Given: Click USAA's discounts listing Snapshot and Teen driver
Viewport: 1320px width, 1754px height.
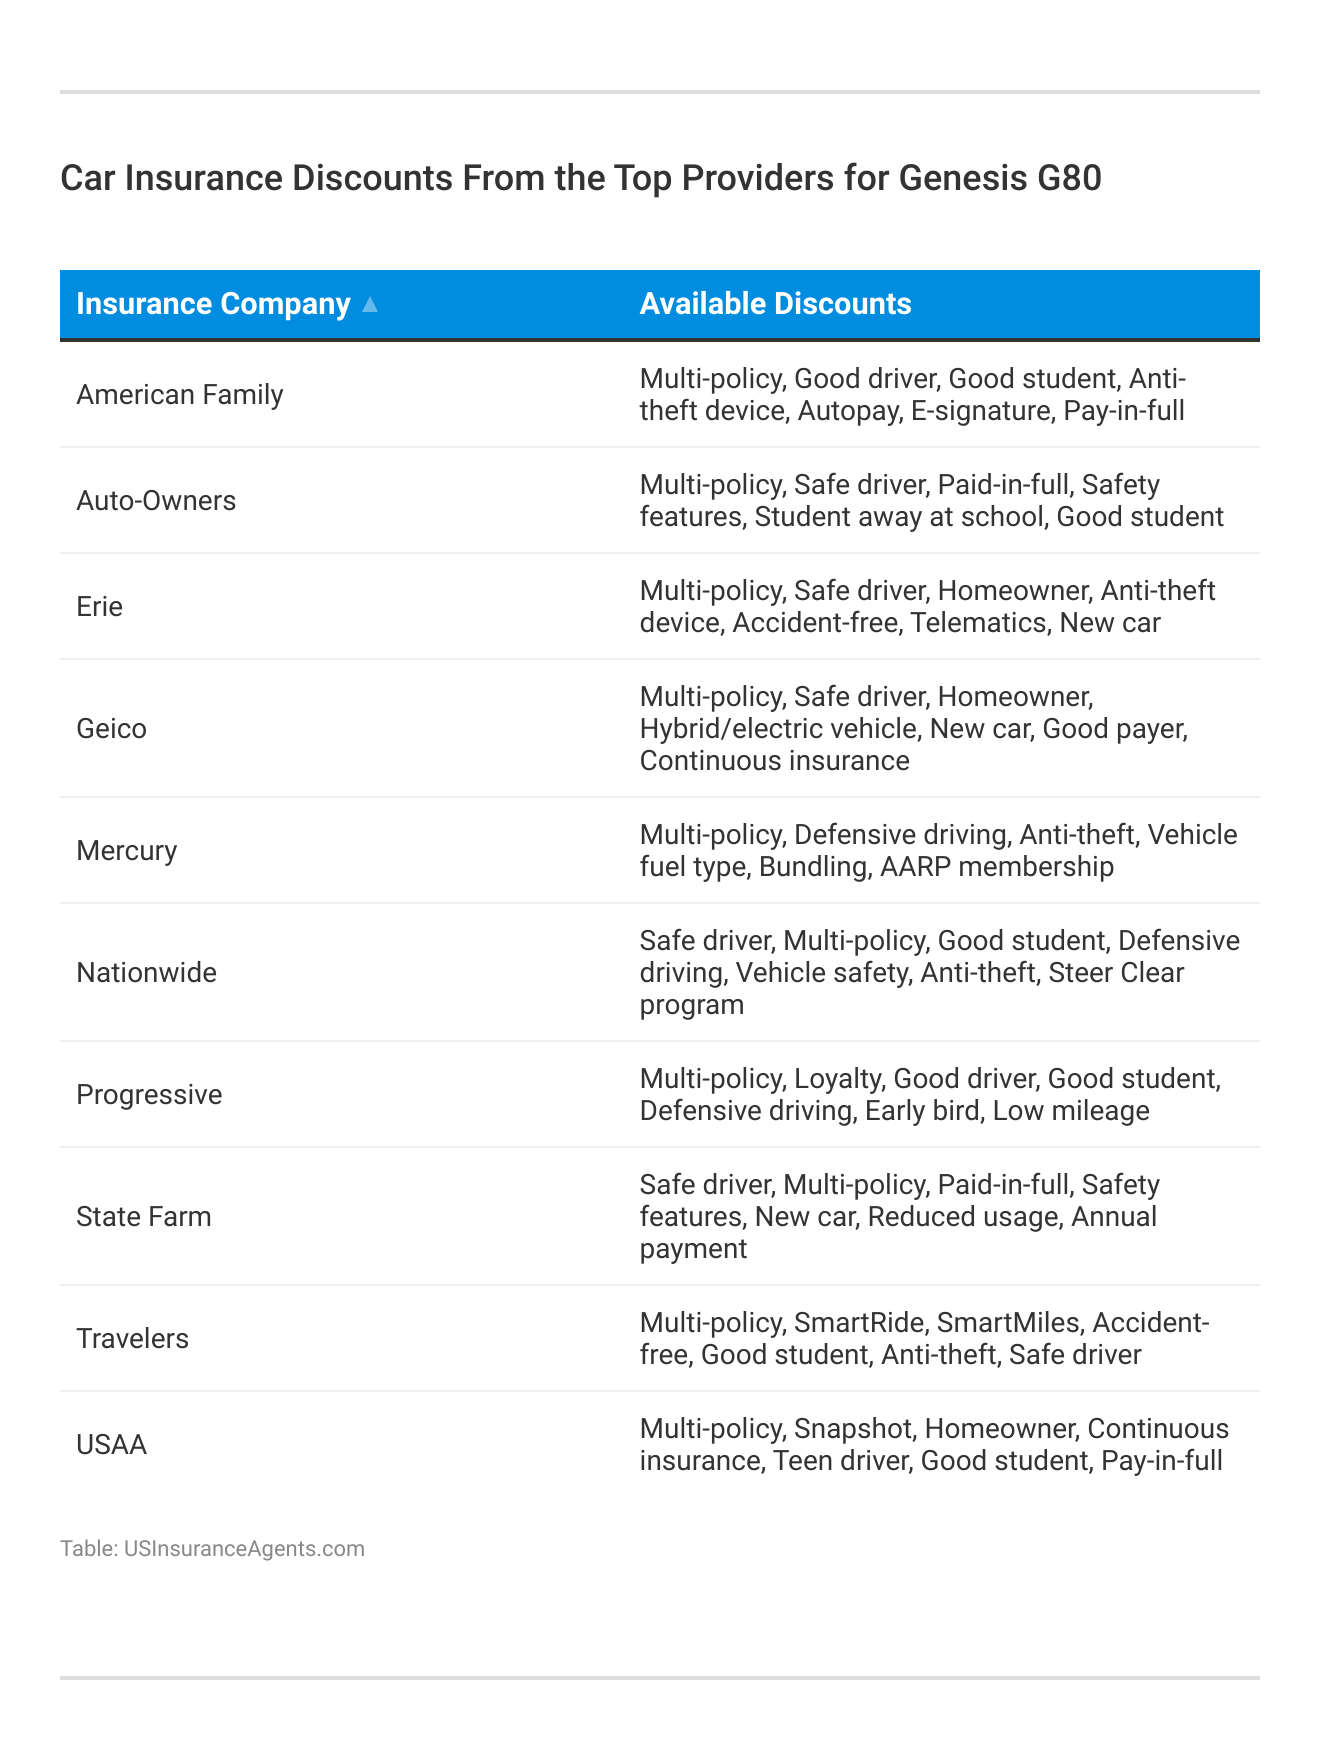Looking at the screenshot, I should point(934,1445).
